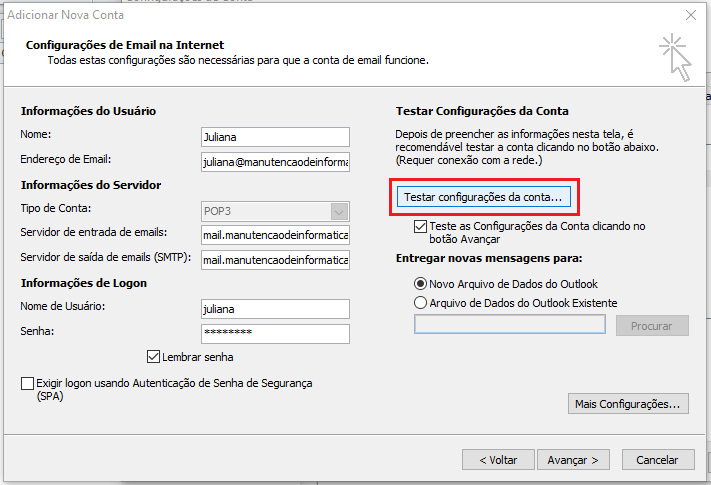The image size is (711, 485).
Task: Click the Procurar browse button
Action: (652, 325)
